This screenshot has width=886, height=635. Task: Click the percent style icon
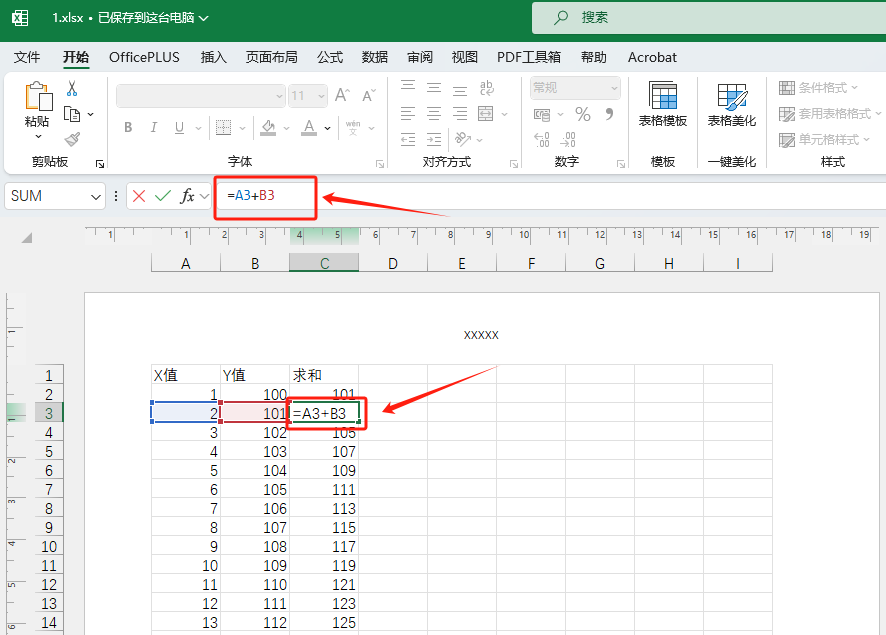(582, 114)
